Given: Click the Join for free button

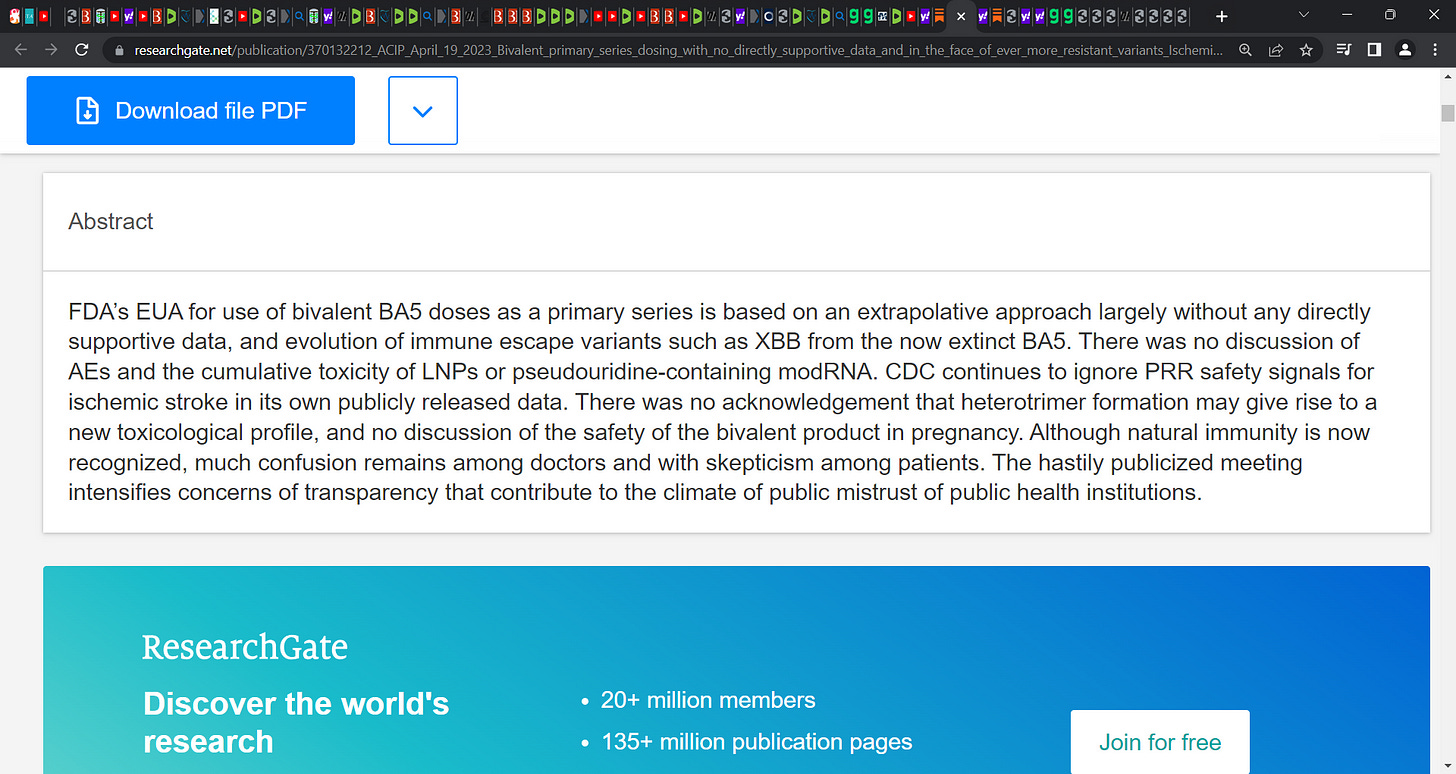Looking at the screenshot, I should click(x=1160, y=742).
